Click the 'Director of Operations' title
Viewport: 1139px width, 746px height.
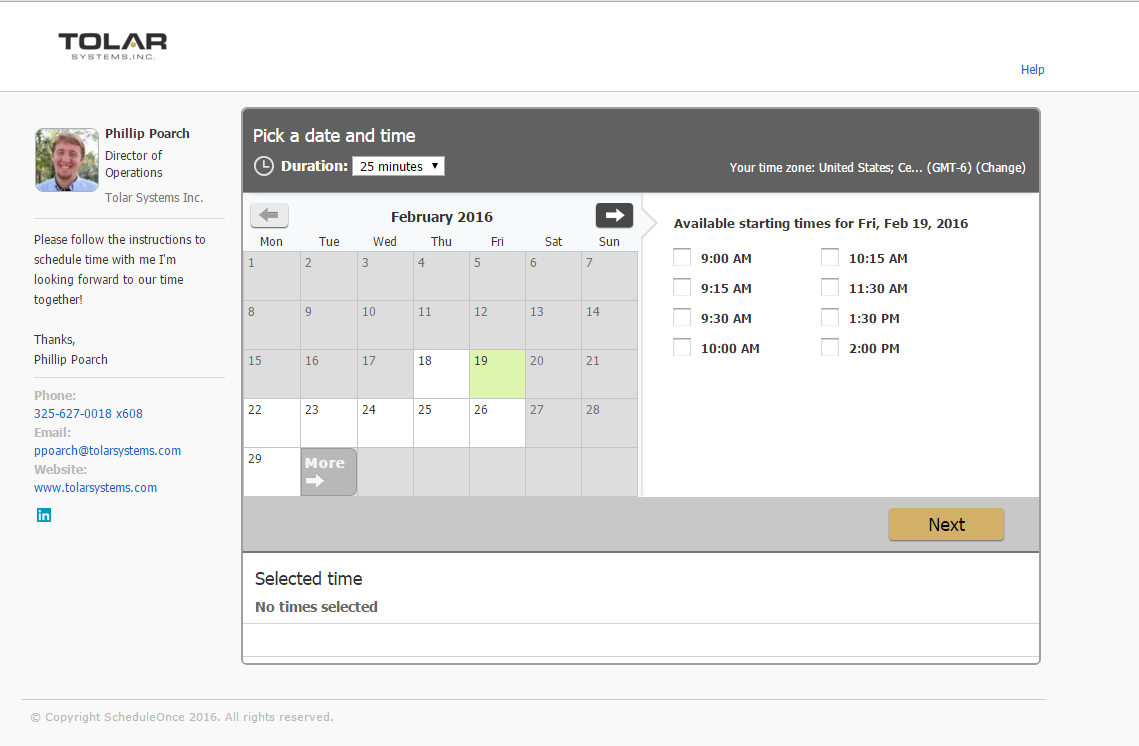(134, 164)
